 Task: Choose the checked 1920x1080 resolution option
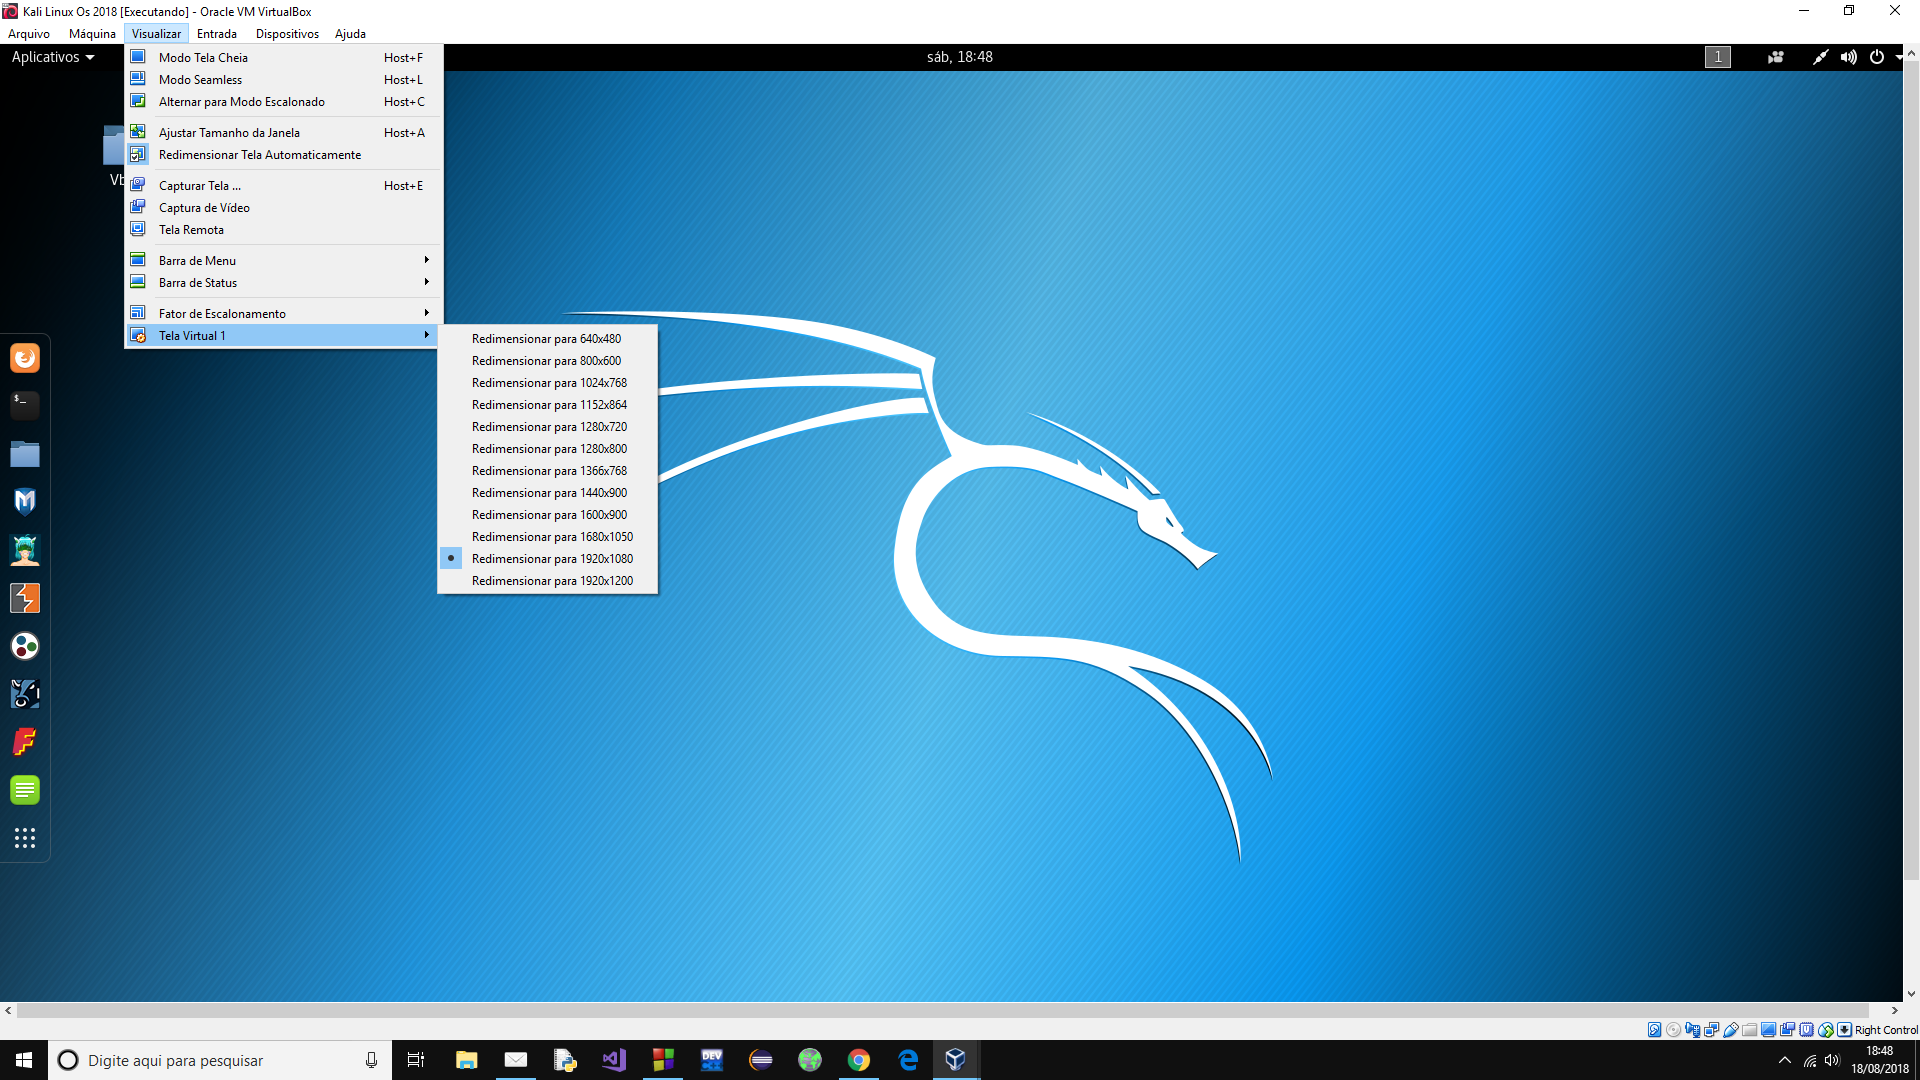[547, 559]
